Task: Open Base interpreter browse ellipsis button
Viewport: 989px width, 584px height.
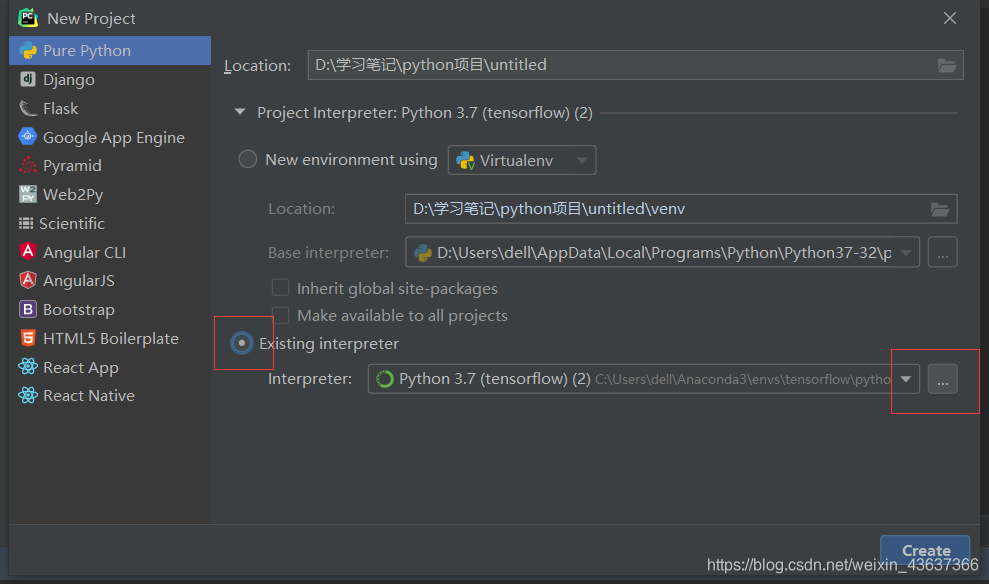Action: pos(942,252)
